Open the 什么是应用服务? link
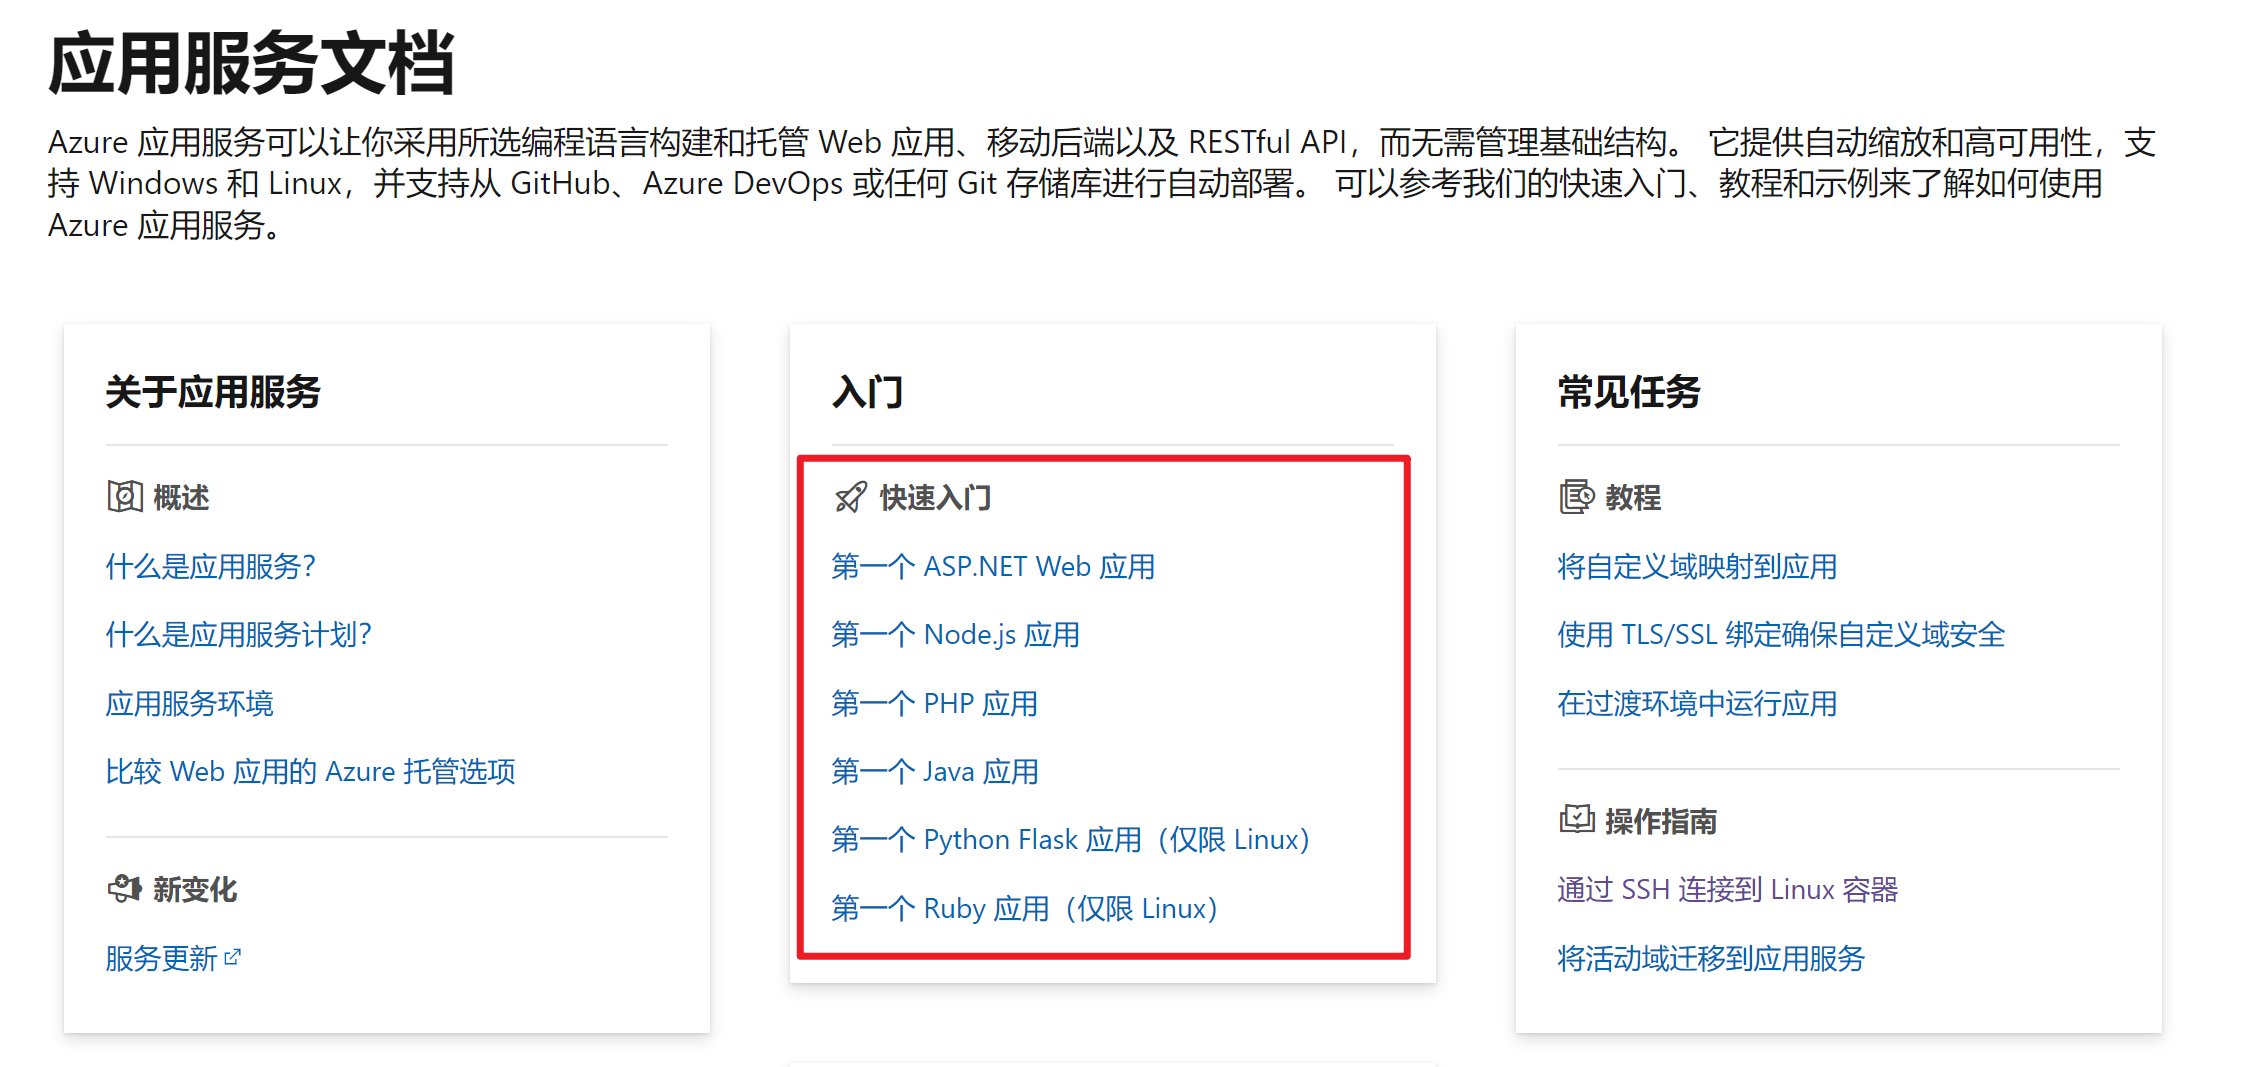 point(210,566)
